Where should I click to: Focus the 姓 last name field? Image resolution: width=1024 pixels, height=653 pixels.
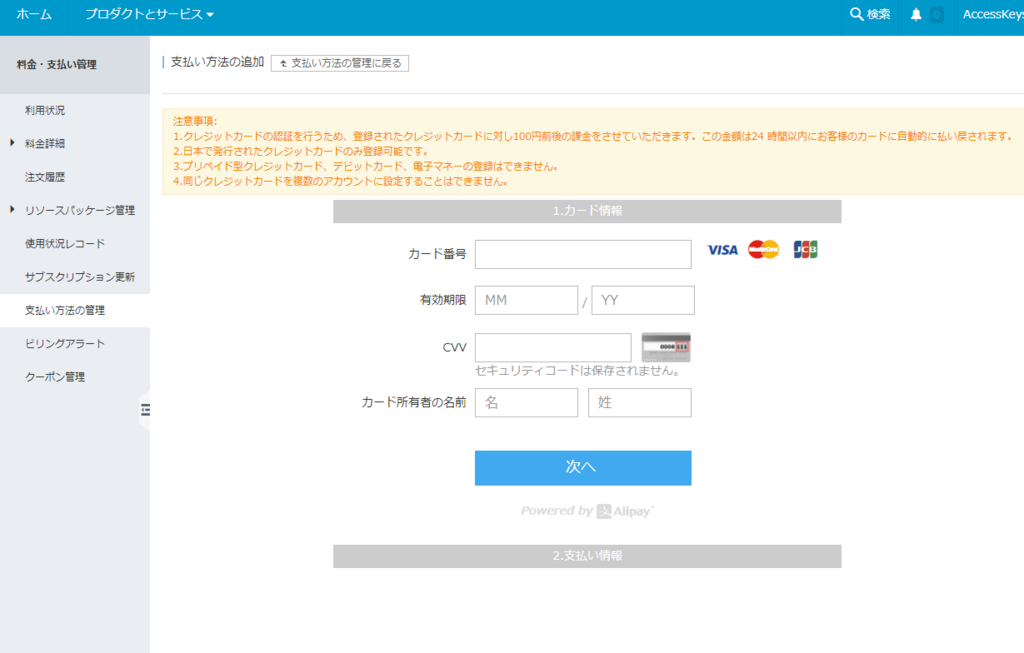[639, 403]
